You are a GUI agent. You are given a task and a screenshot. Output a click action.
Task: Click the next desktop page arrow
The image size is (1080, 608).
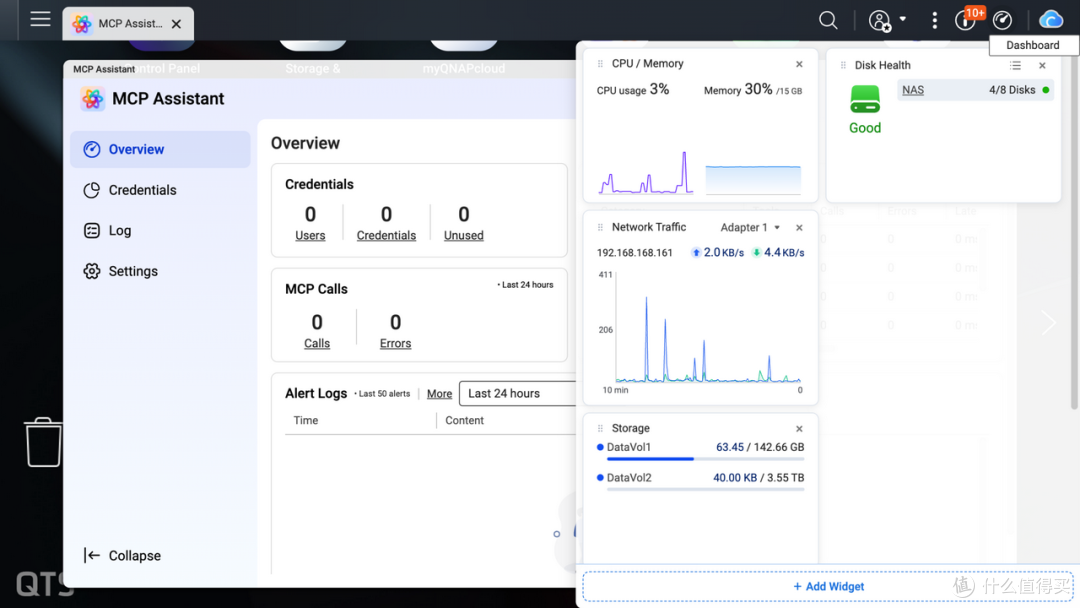click(1048, 322)
